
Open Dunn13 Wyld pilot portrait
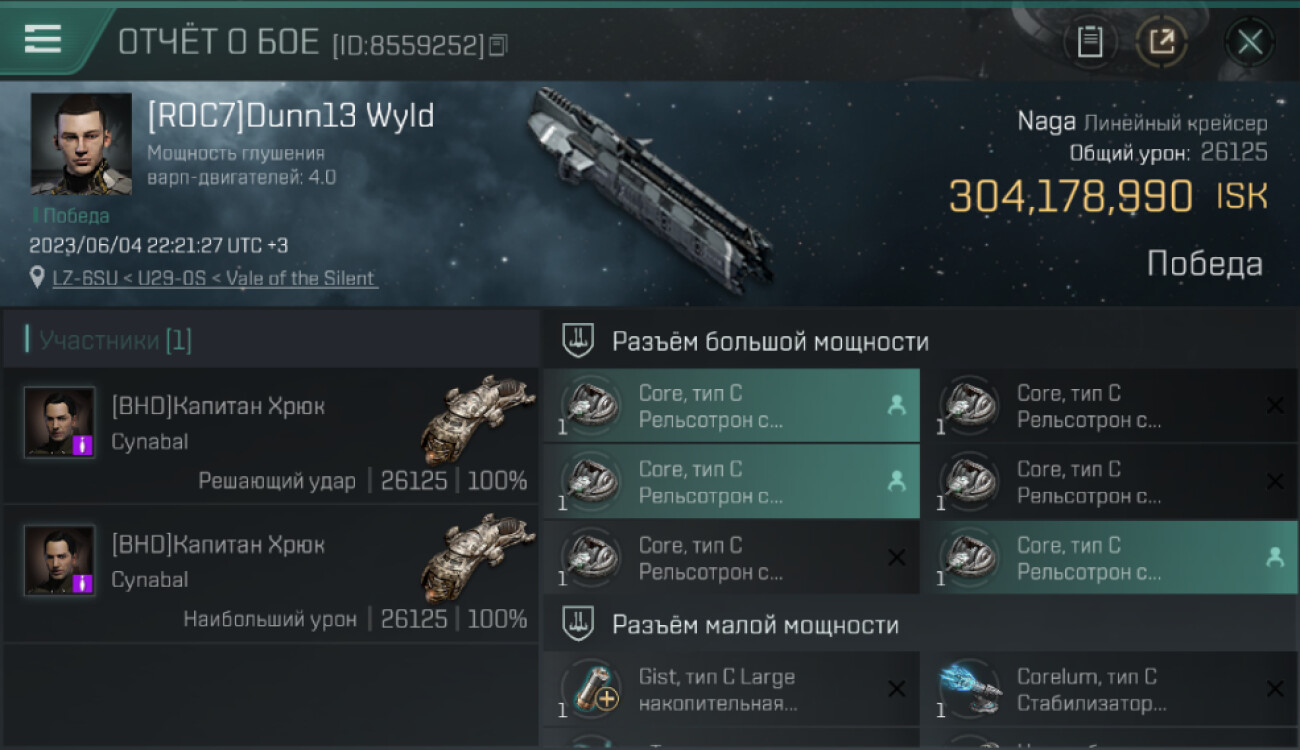coord(81,144)
